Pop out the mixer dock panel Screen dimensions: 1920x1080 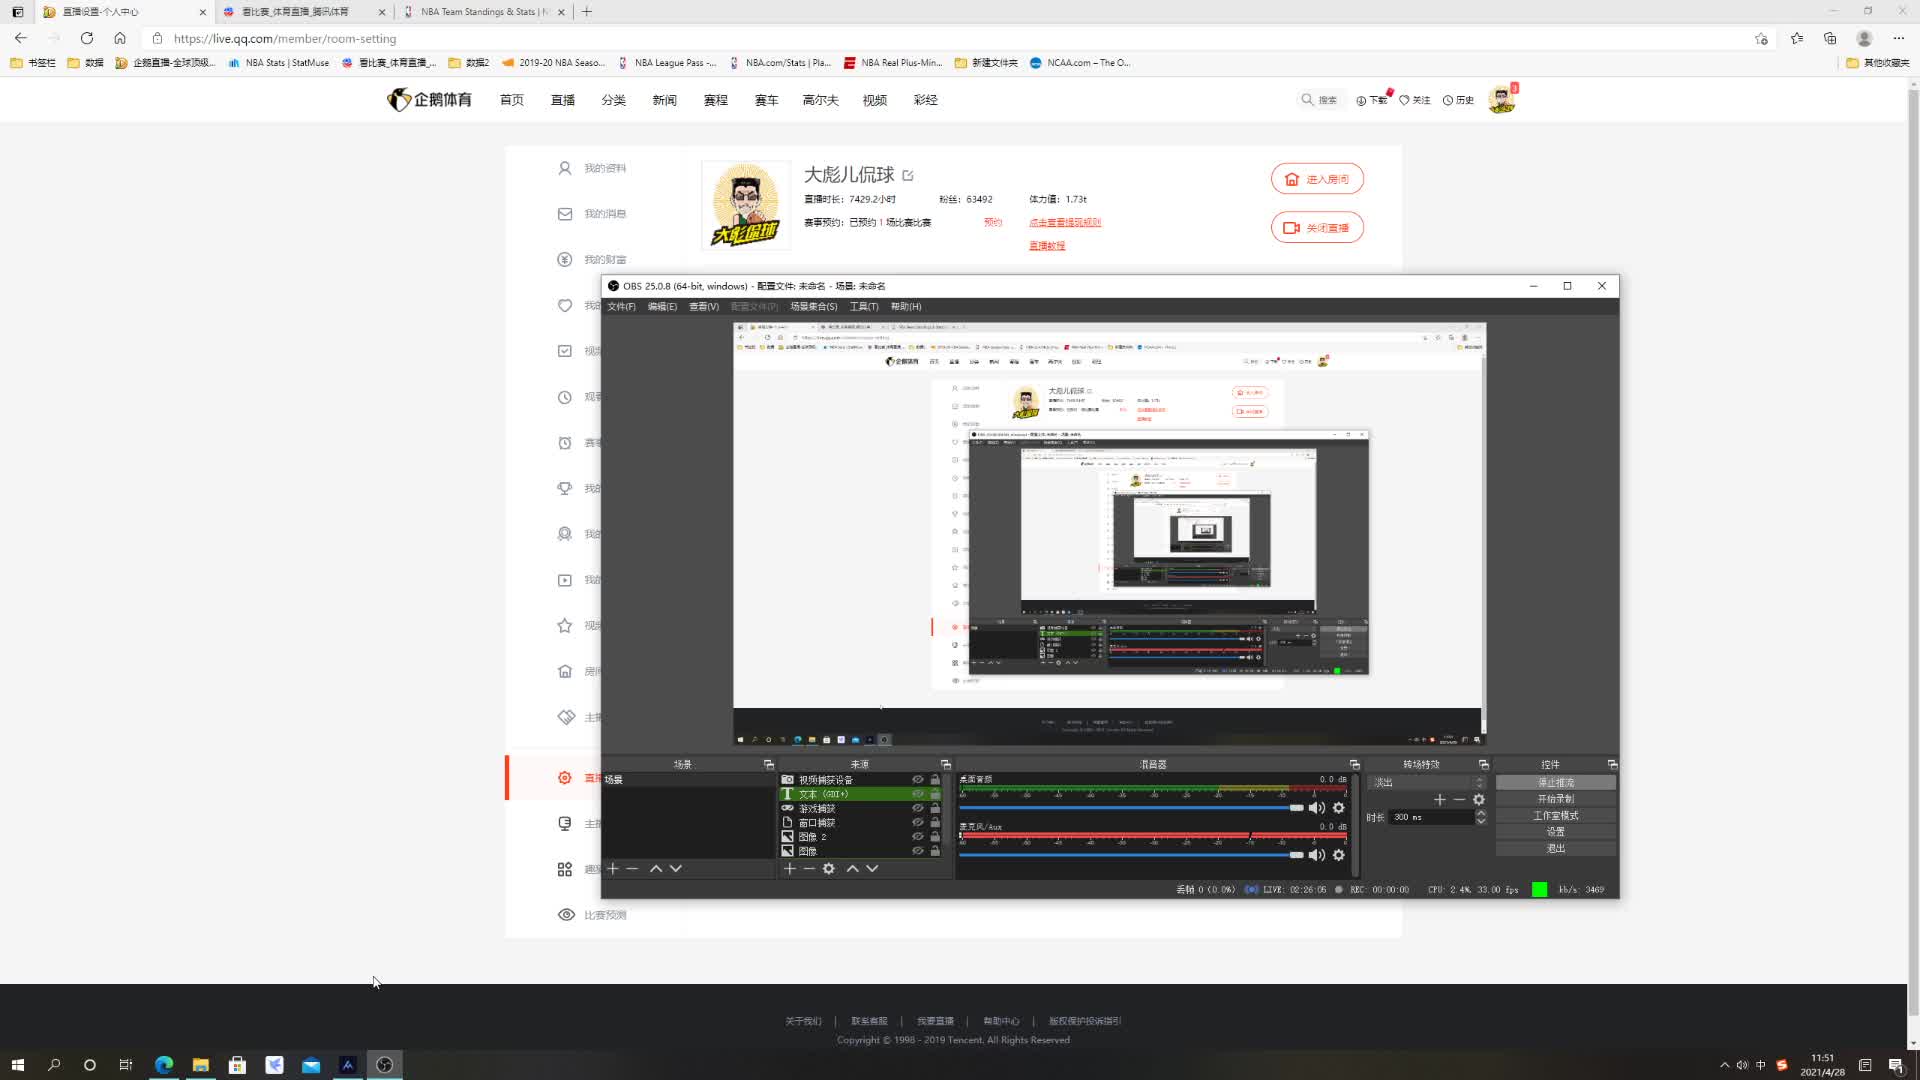click(x=1354, y=765)
